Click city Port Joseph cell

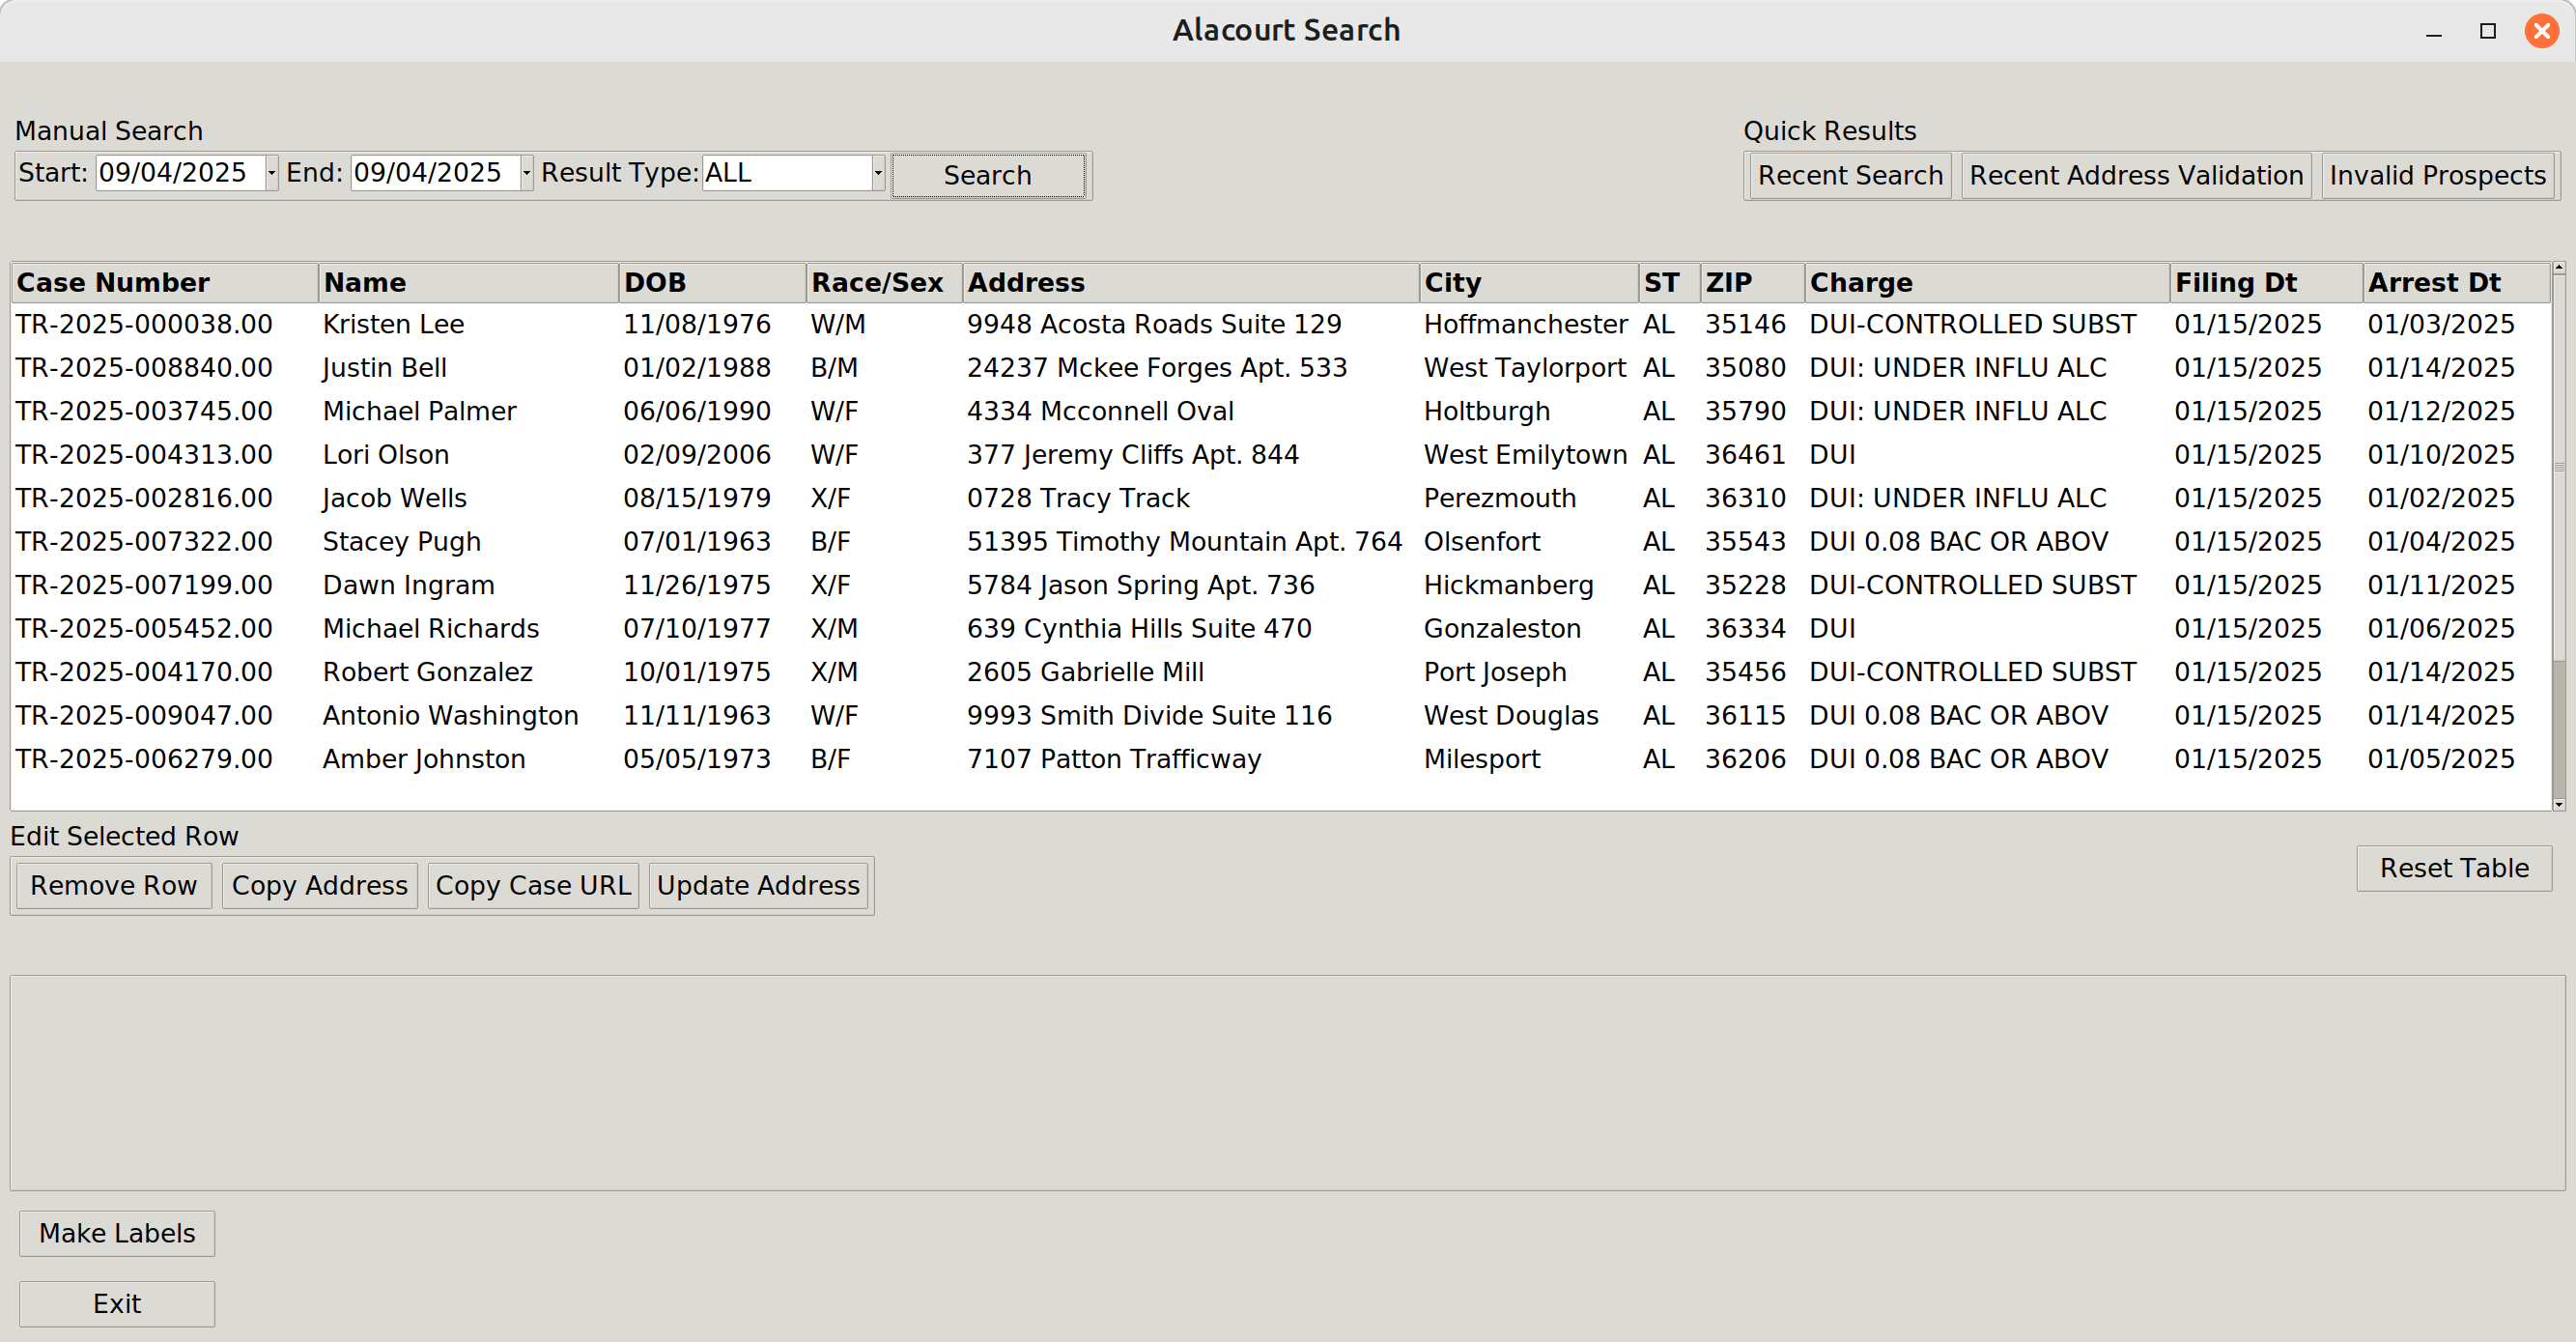tap(1495, 672)
